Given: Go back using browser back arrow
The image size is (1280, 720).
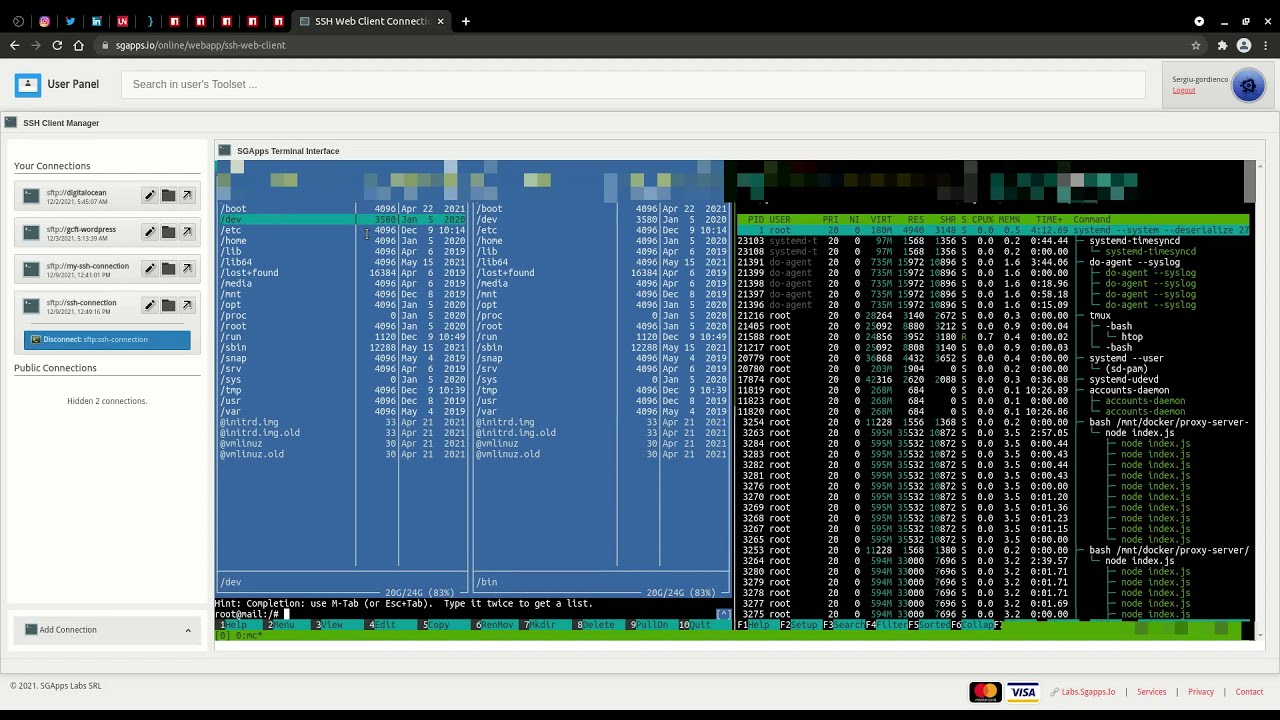Looking at the screenshot, I should pos(14,45).
